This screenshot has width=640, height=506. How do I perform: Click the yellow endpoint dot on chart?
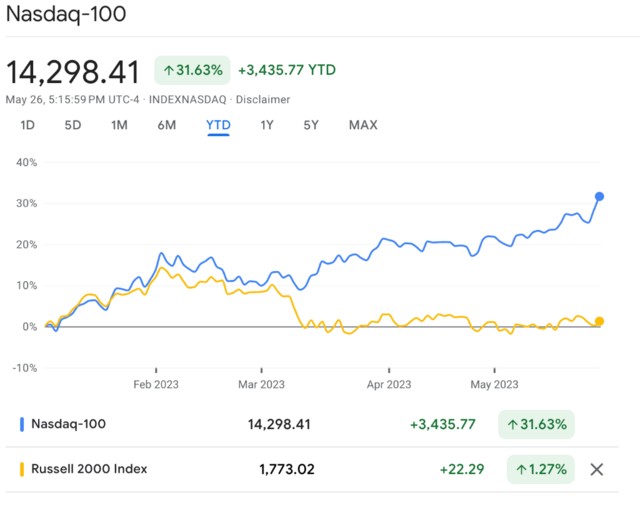[599, 321]
